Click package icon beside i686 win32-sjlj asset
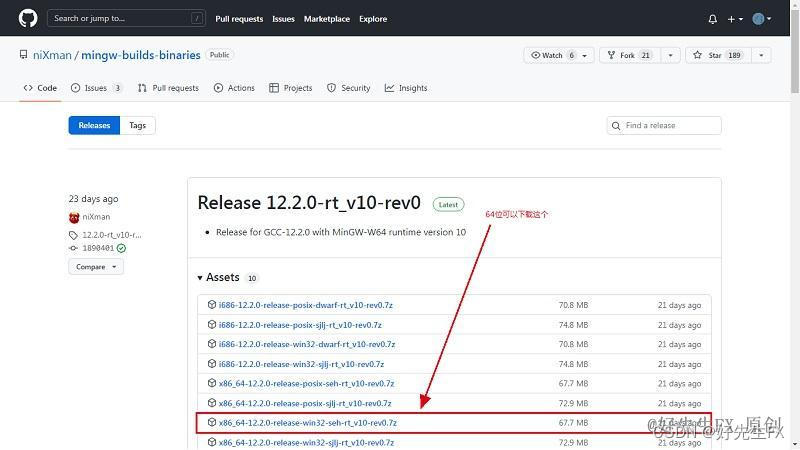This screenshot has height=450, width=800. pos(212,364)
